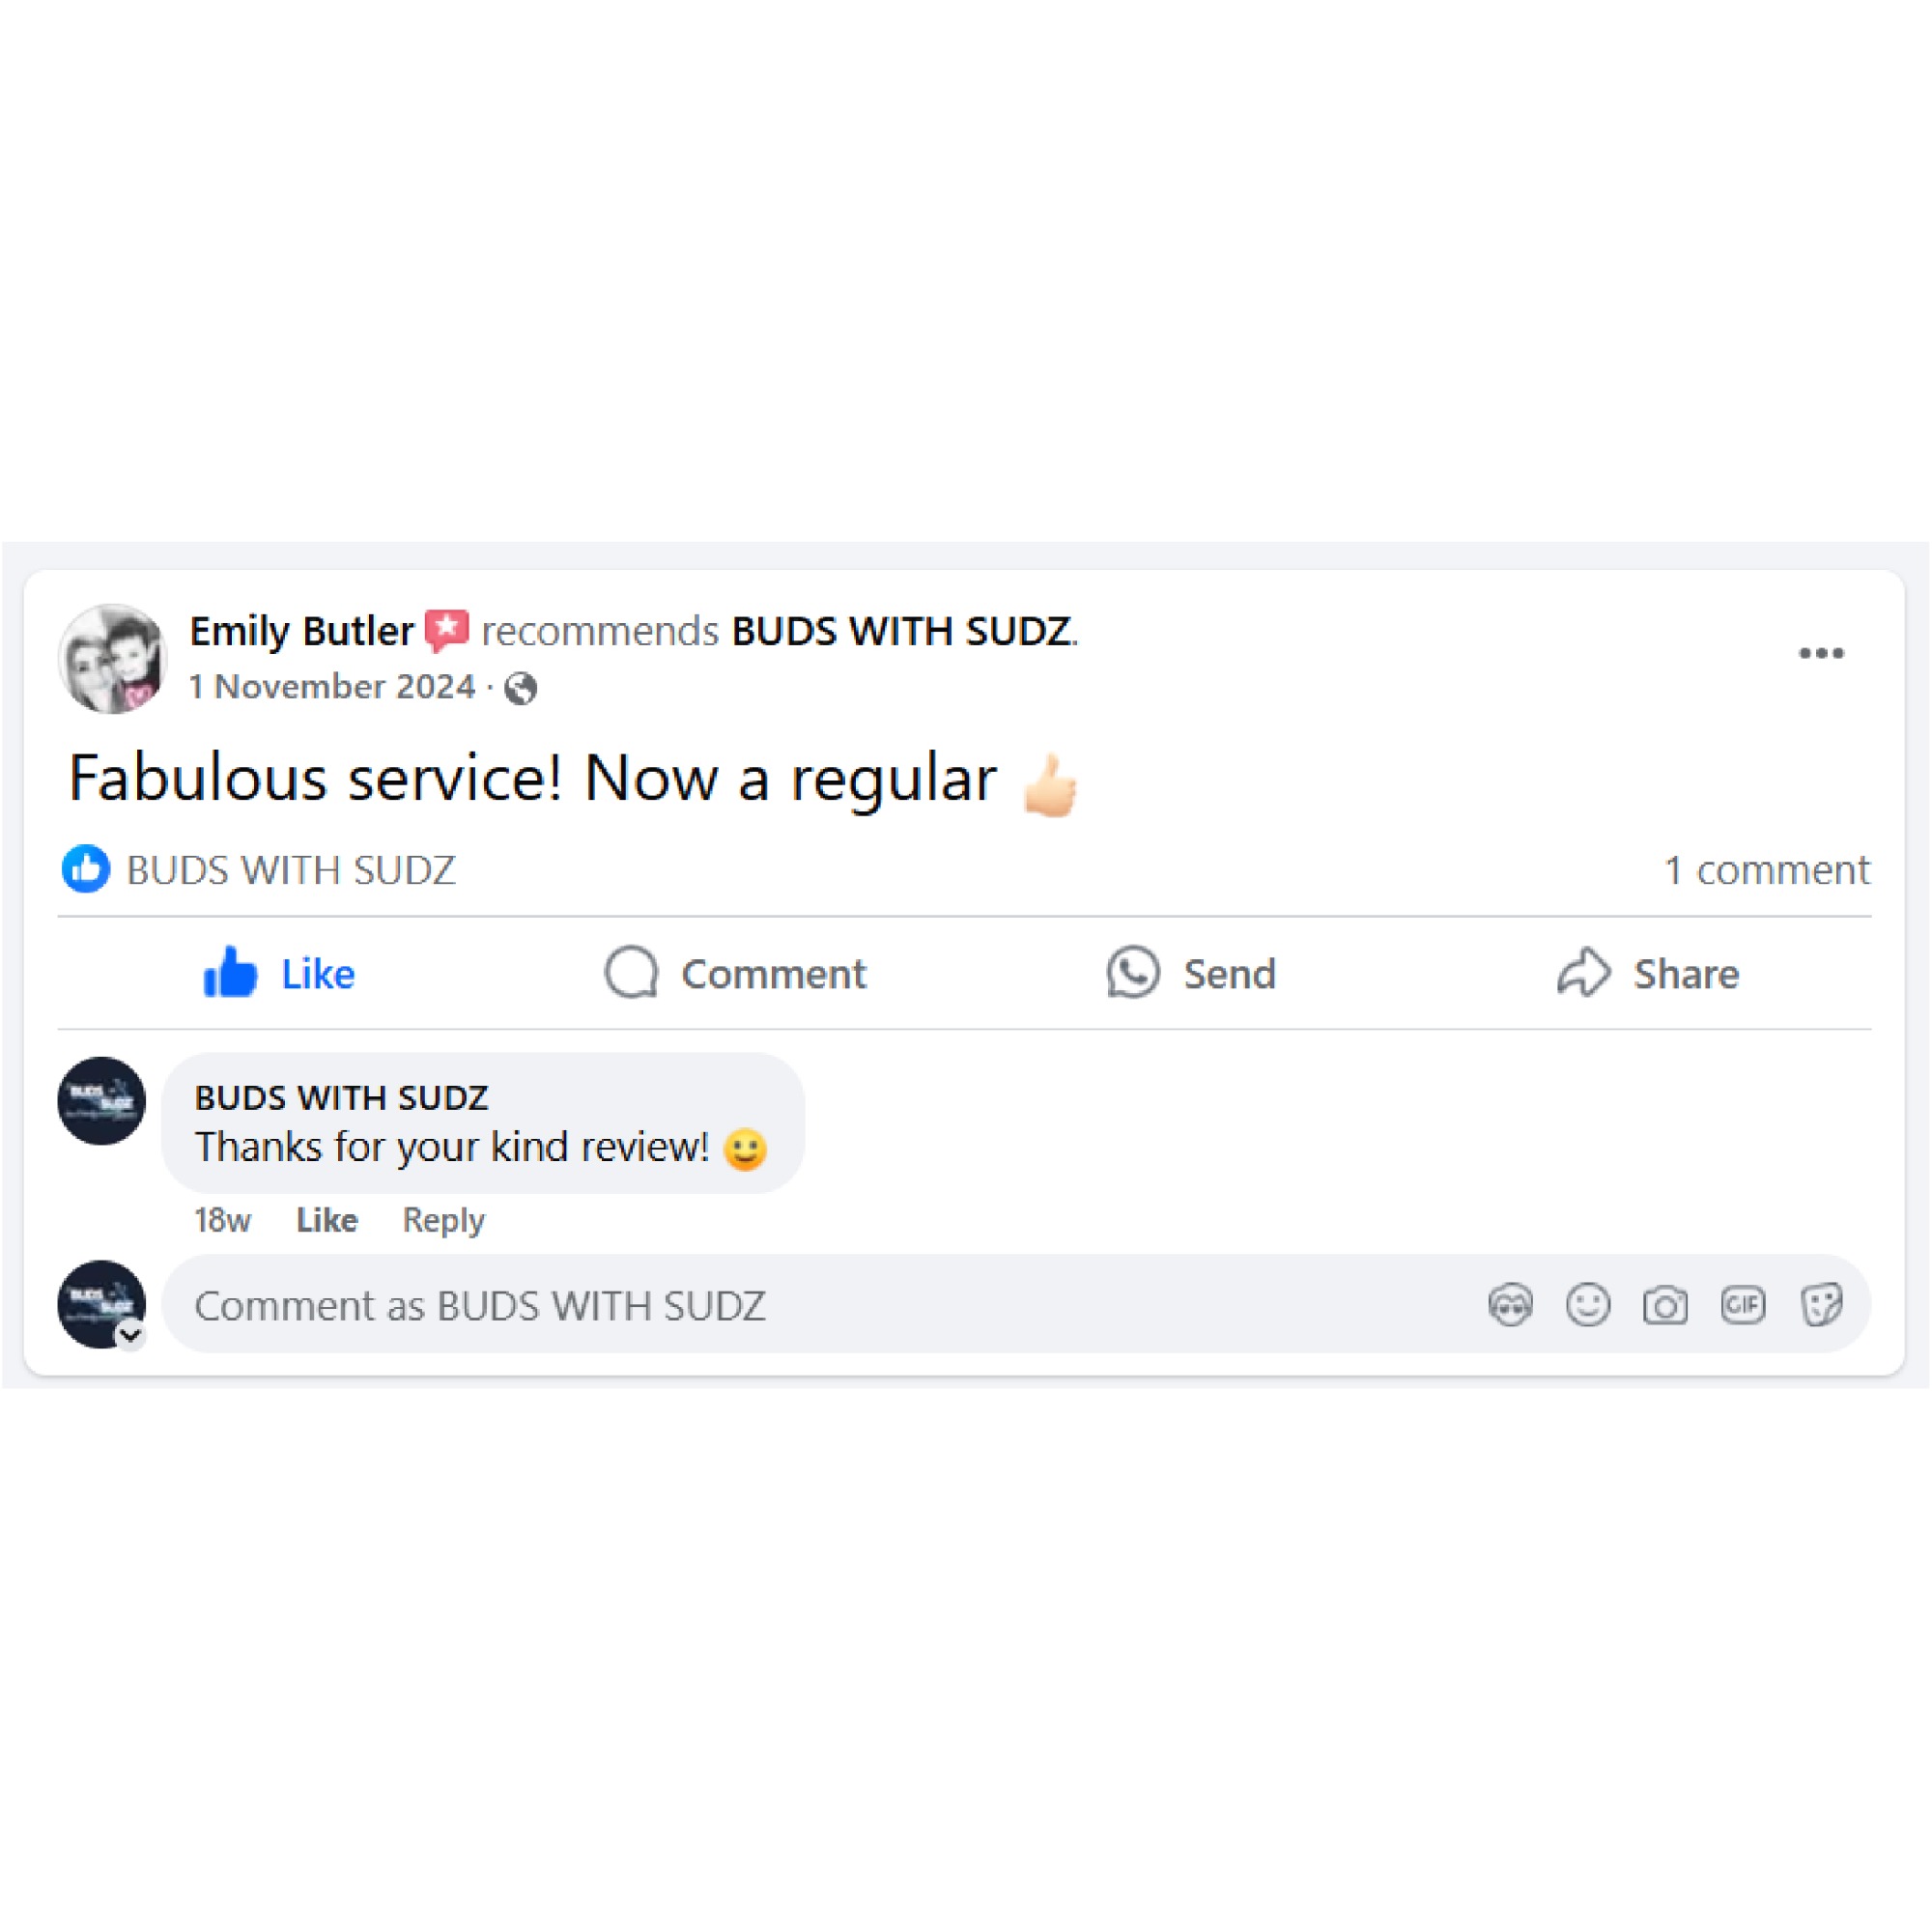This screenshot has width=1932, height=1931.
Task: Toggle the blue Like button on the post
Action: [279, 973]
